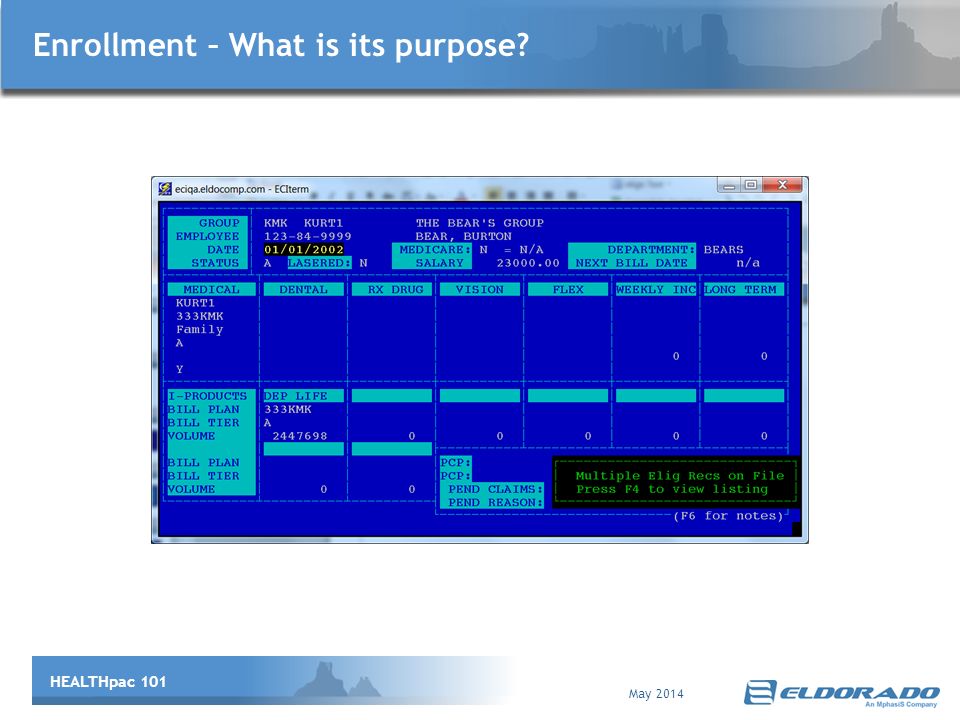
Task: Click the n/a next bill date value
Action: tap(748, 263)
